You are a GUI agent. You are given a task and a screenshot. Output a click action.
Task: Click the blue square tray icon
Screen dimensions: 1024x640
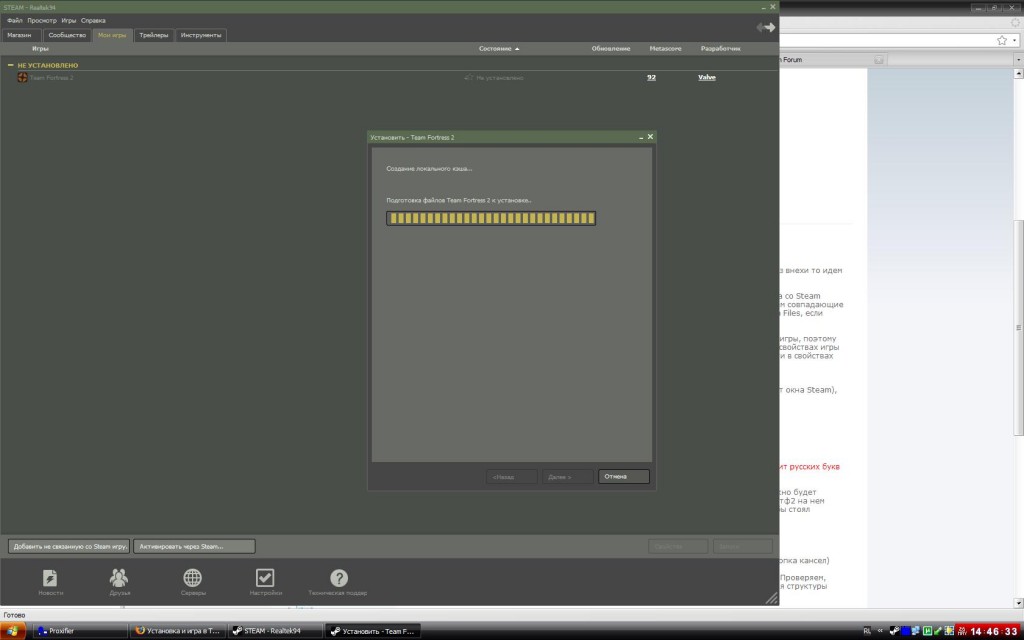point(905,631)
